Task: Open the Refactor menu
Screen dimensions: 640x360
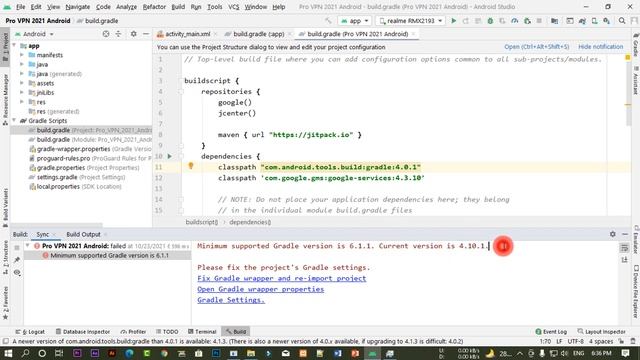Action: coord(154,7)
